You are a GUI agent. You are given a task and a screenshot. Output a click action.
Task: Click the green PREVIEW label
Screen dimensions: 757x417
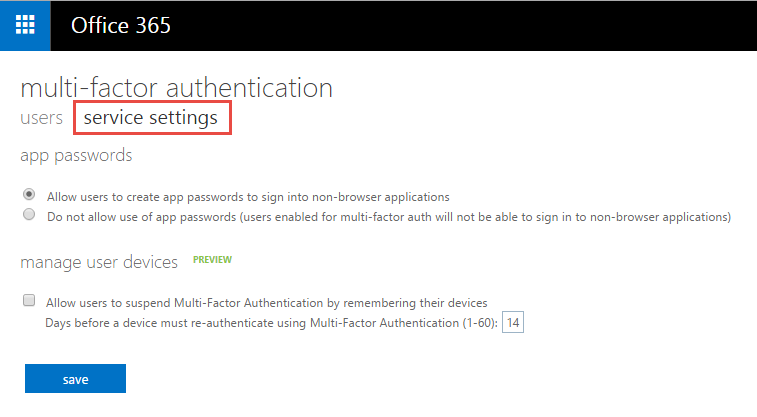click(x=212, y=260)
